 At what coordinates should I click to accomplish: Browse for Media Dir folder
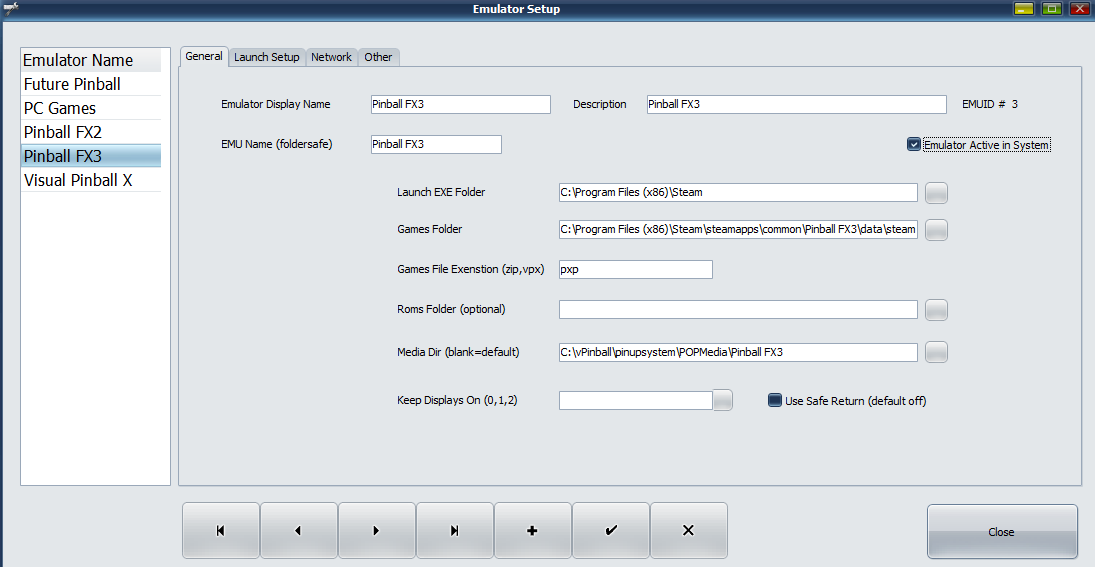[936, 352]
